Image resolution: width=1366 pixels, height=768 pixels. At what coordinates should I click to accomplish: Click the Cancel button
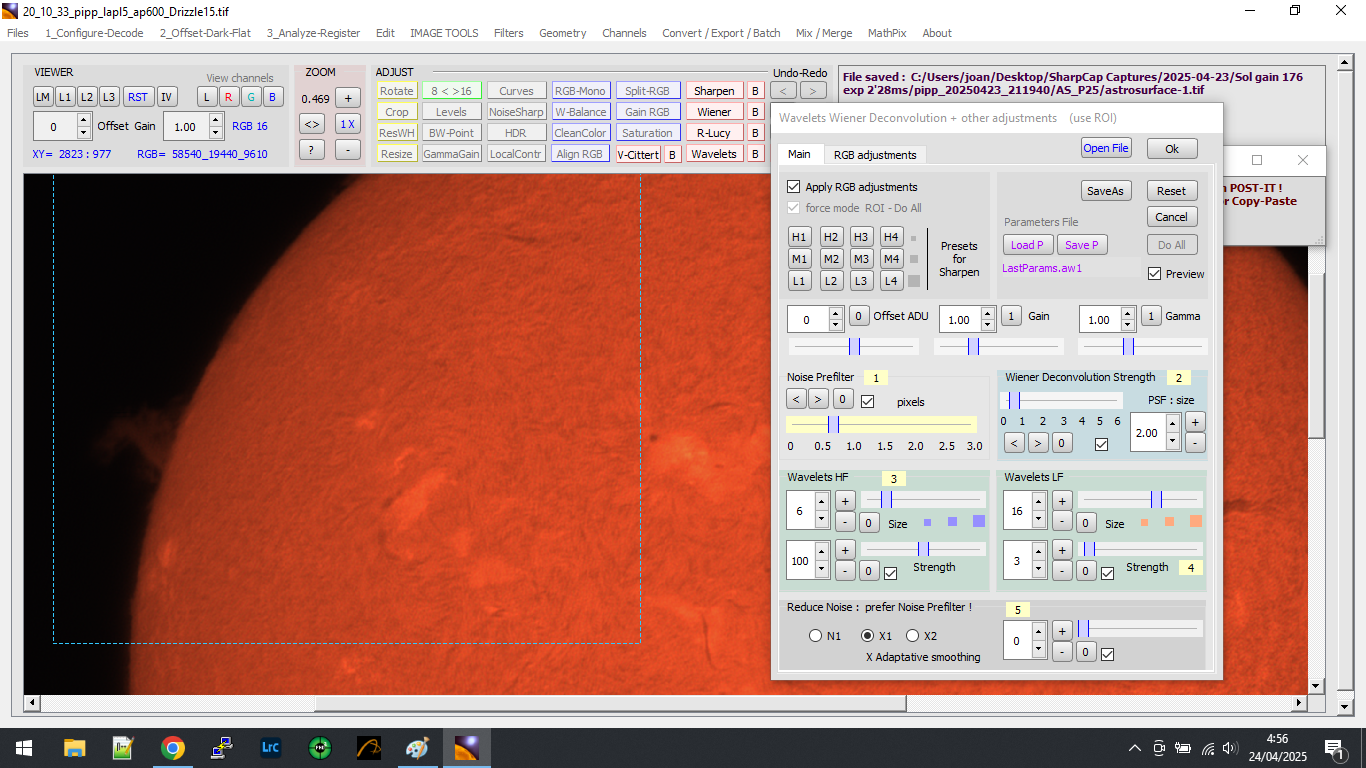click(x=1171, y=217)
